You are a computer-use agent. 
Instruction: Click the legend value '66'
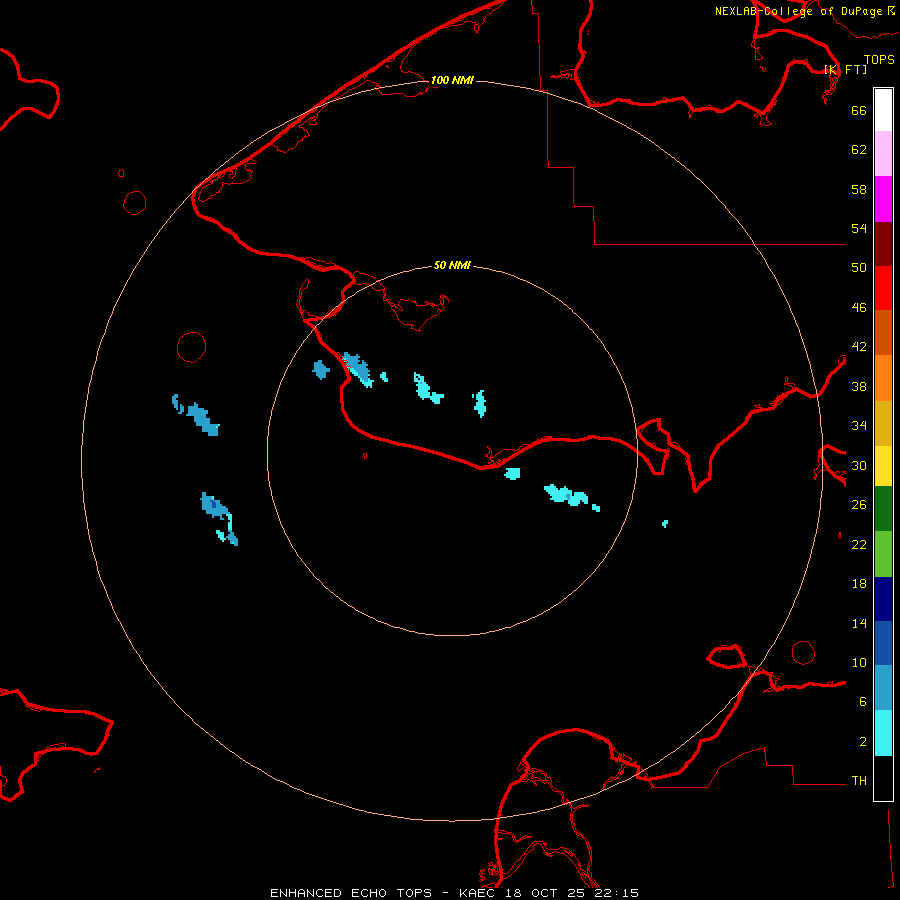[859, 110]
